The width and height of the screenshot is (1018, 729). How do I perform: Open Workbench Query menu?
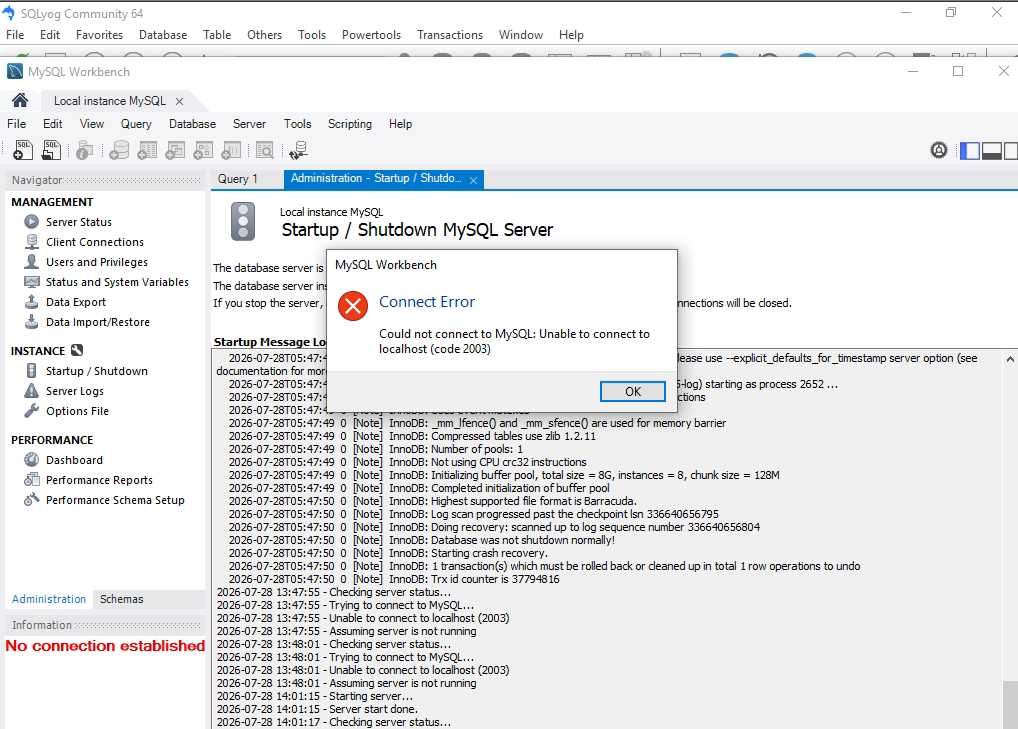point(136,124)
